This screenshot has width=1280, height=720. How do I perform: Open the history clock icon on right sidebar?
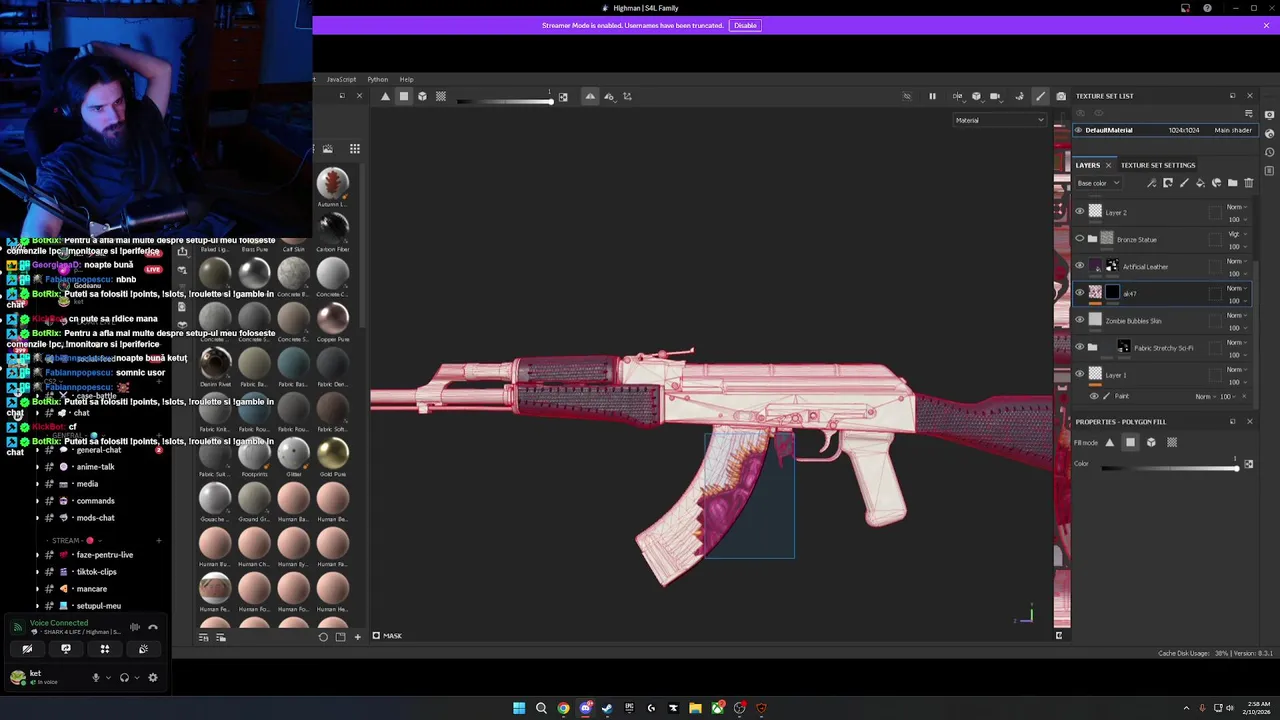[1269, 152]
